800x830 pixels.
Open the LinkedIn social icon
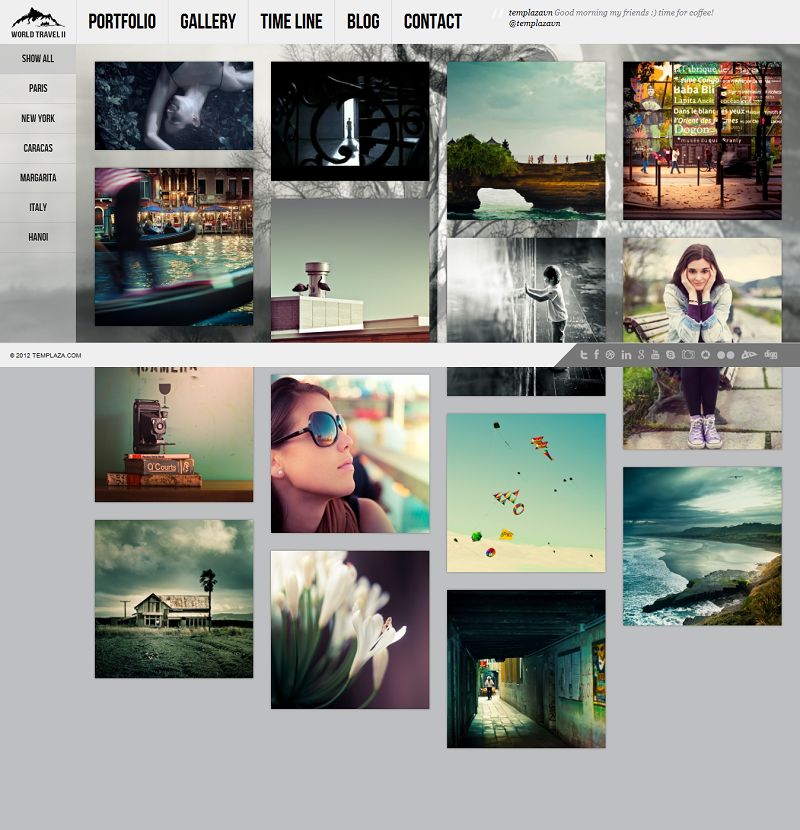tap(626, 355)
